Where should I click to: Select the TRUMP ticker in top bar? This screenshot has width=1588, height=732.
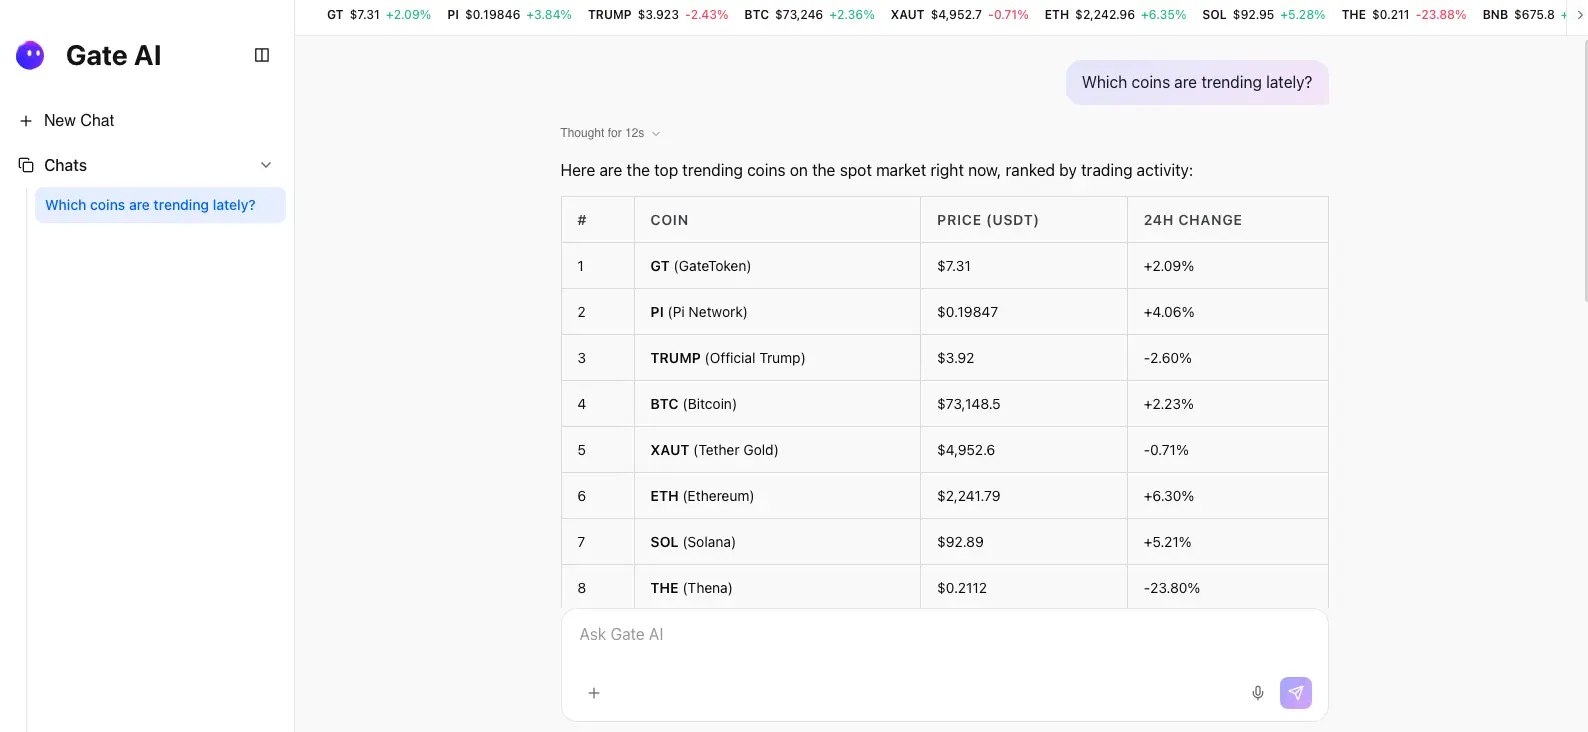point(657,15)
